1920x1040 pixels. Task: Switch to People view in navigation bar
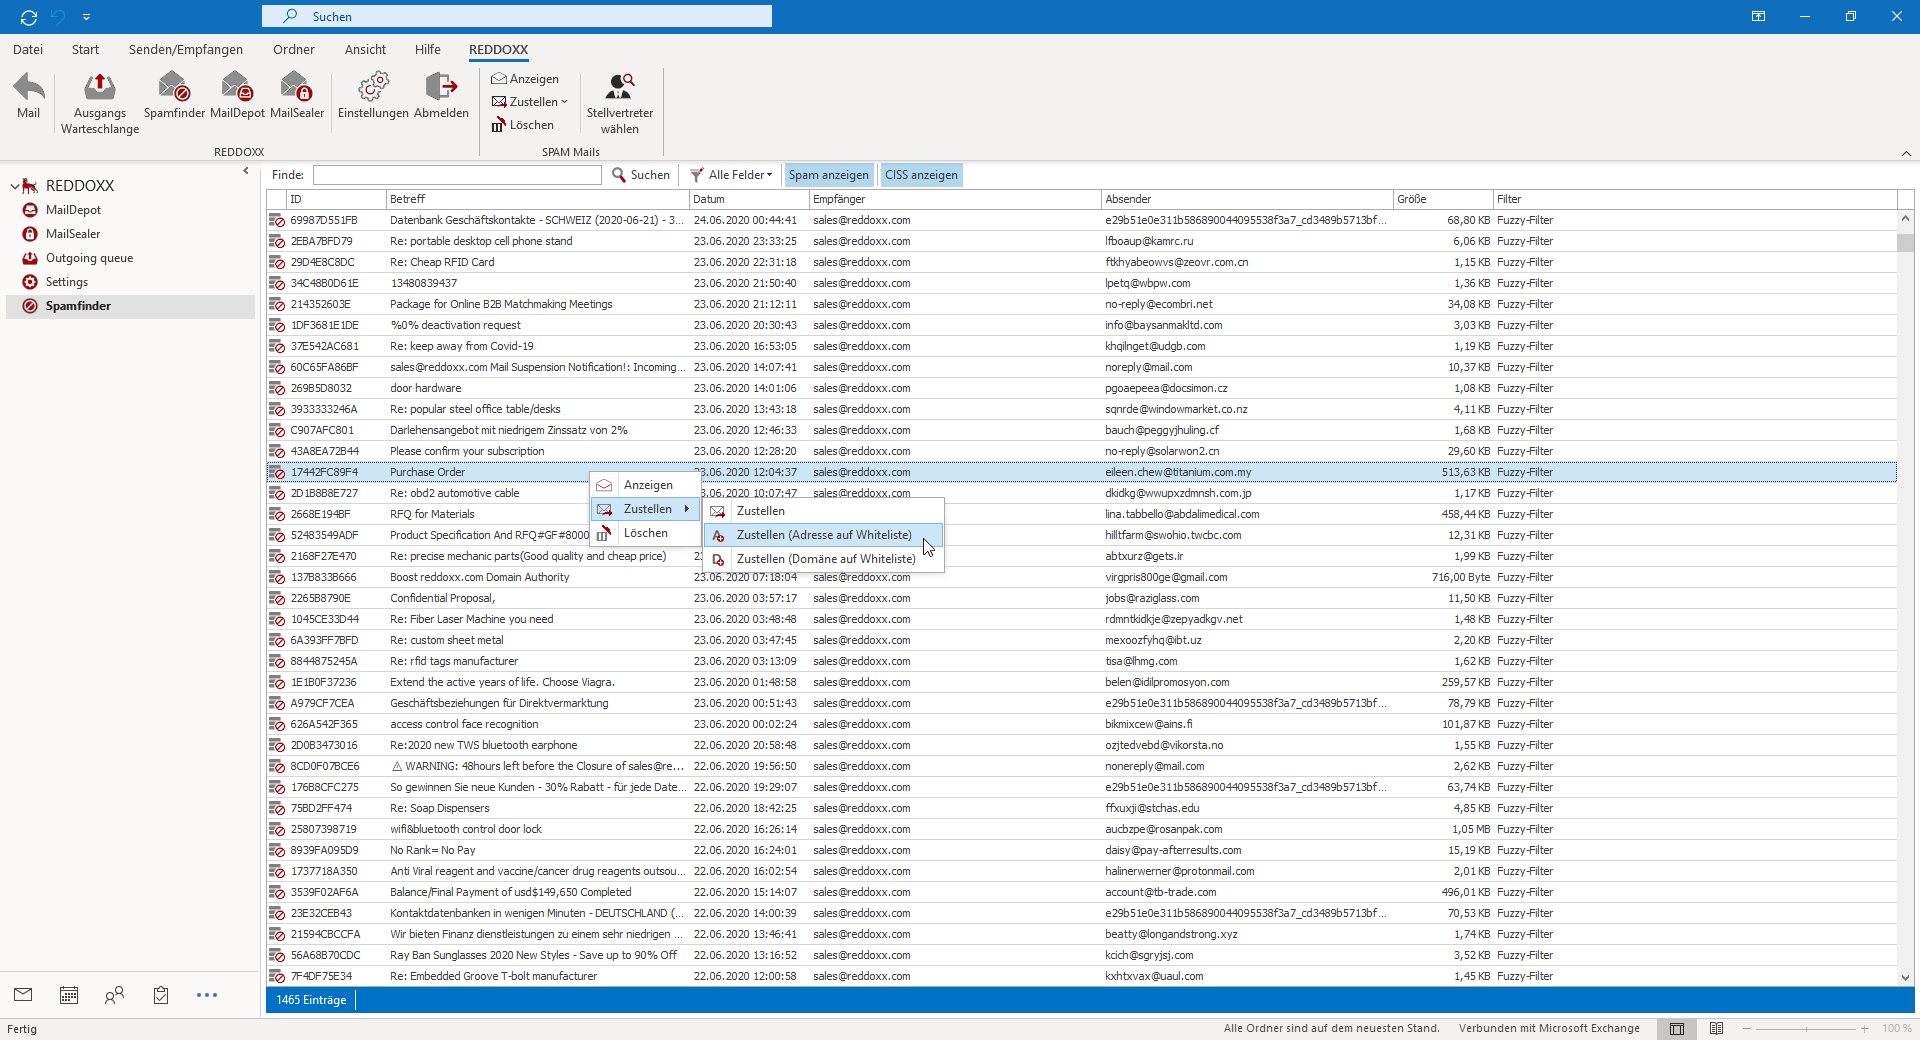pyautogui.click(x=115, y=995)
